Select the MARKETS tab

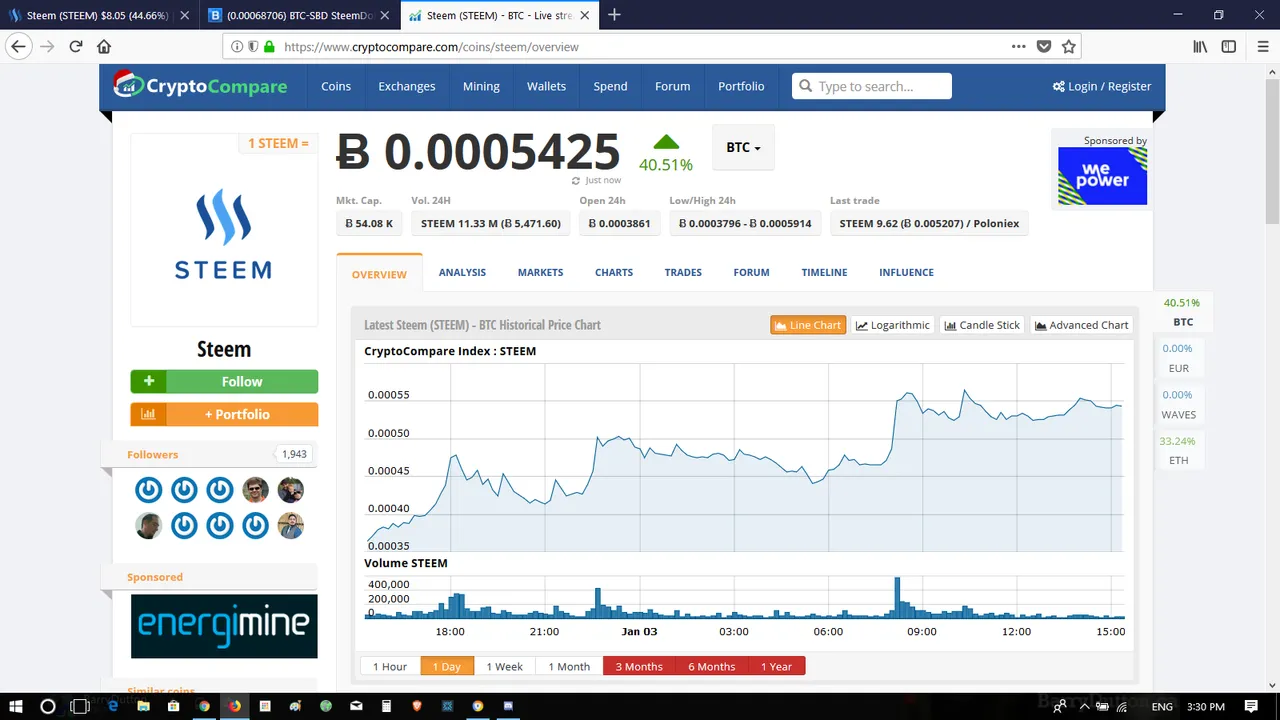(x=540, y=272)
